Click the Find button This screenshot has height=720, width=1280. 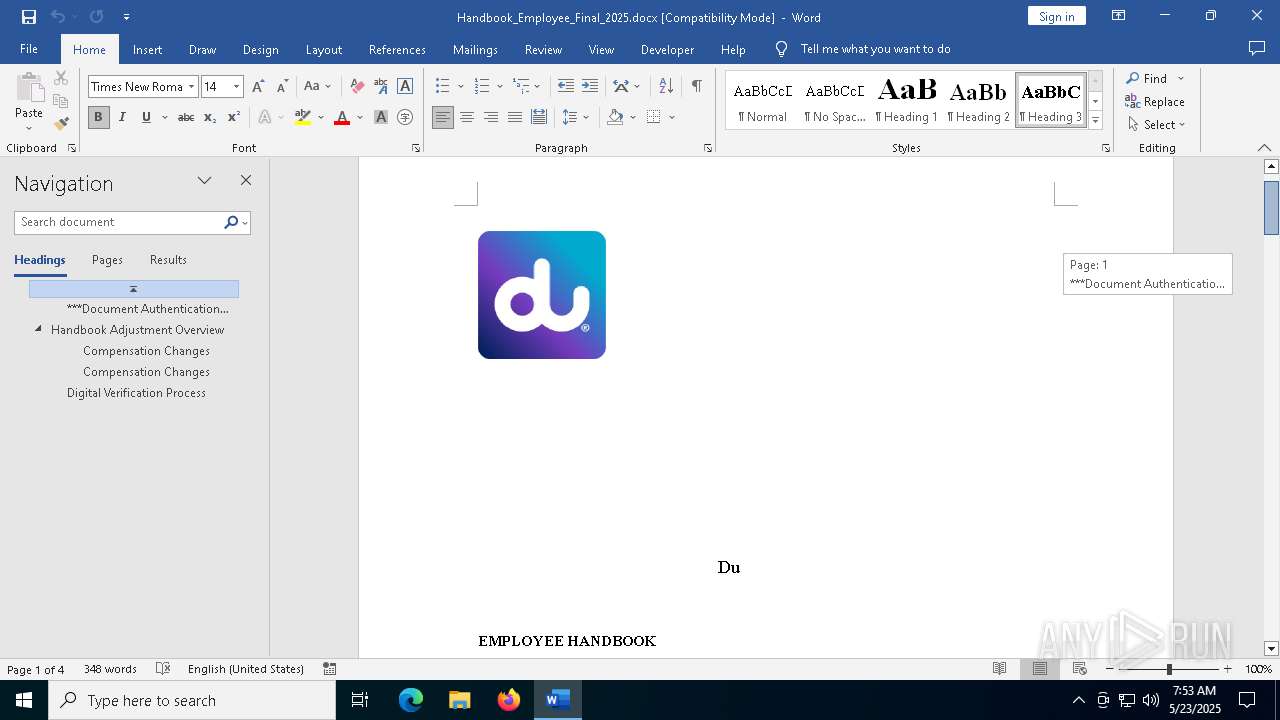click(x=1147, y=78)
